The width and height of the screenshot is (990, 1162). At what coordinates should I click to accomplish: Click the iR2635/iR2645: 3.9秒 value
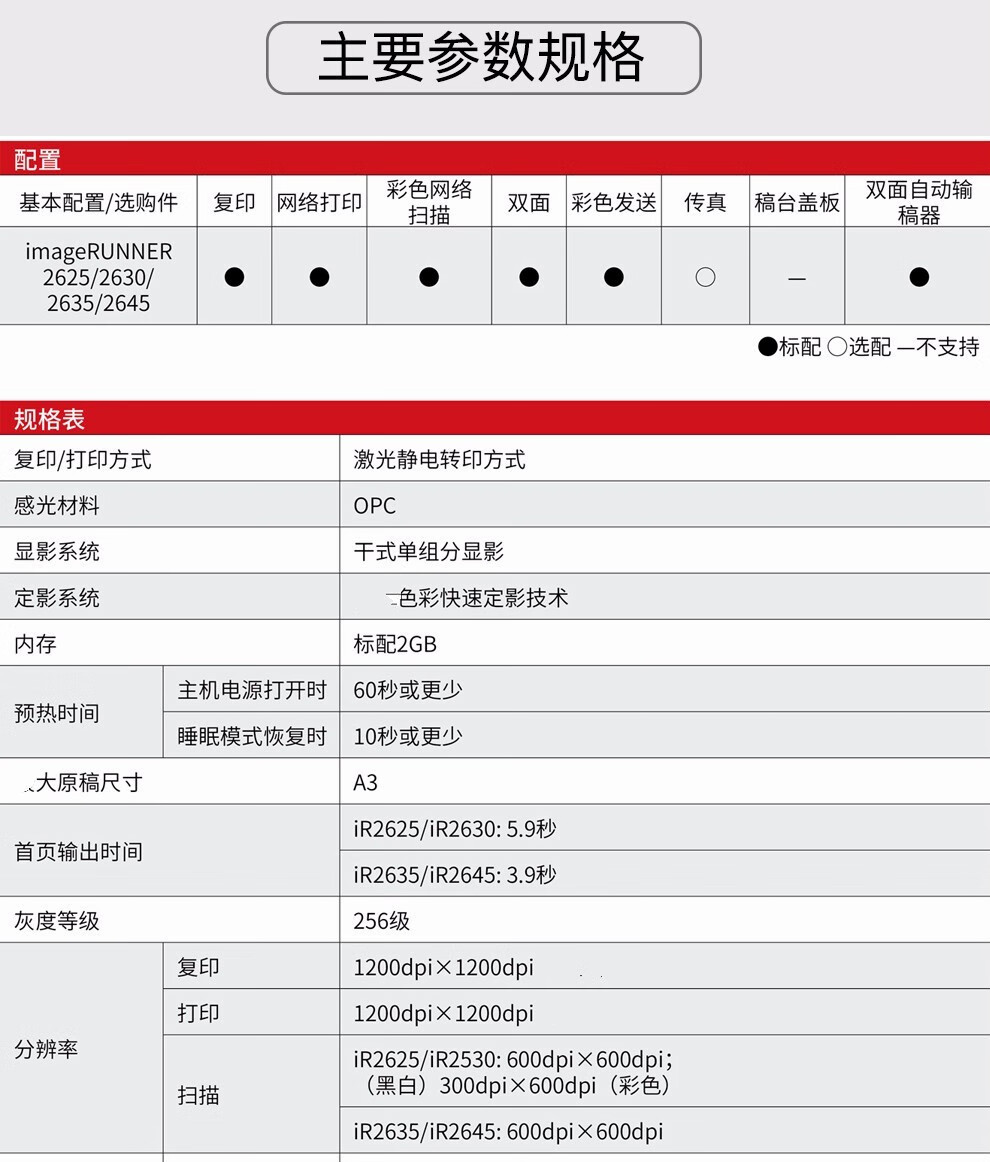point(455,874)
